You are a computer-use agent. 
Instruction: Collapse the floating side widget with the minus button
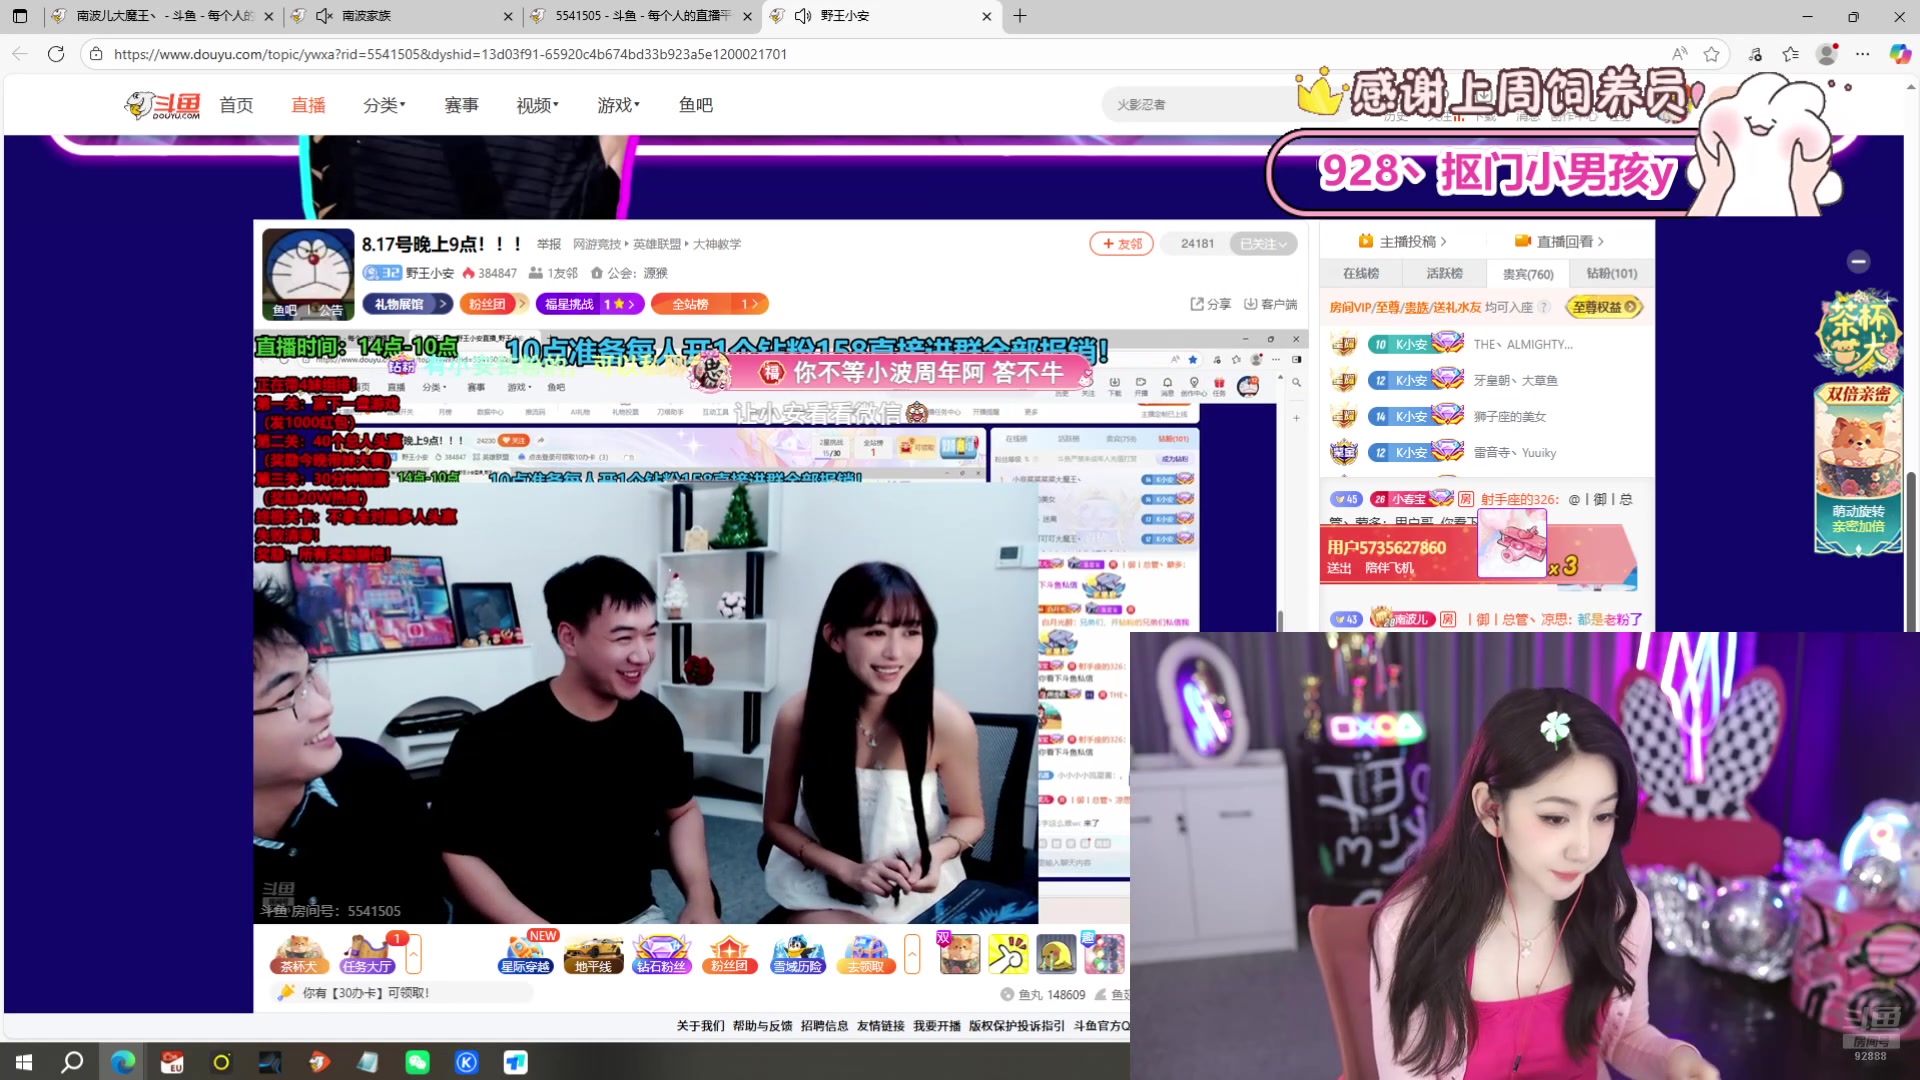(1859, 262)
